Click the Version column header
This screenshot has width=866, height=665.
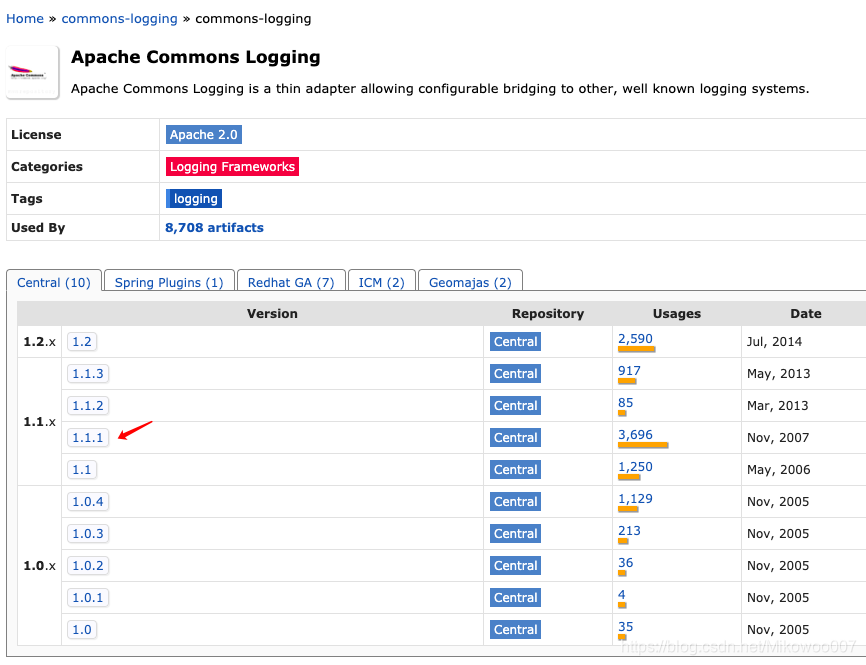(x=272, y=314)
